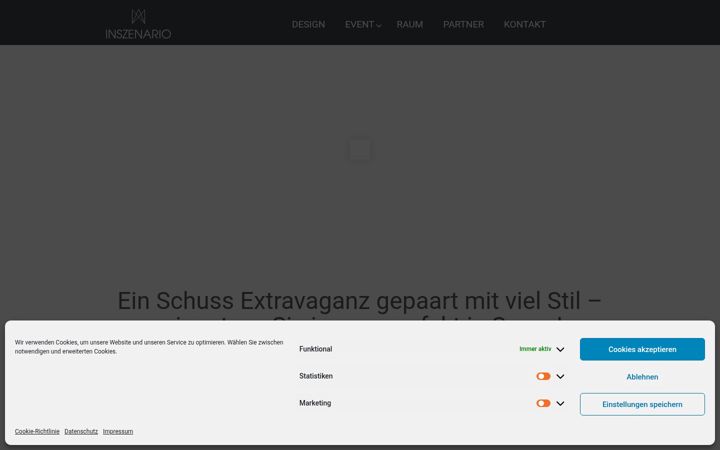The width and height of the screenshot is (720, 450).
Task: Open the DESIGN menu item
Action: 309,24
